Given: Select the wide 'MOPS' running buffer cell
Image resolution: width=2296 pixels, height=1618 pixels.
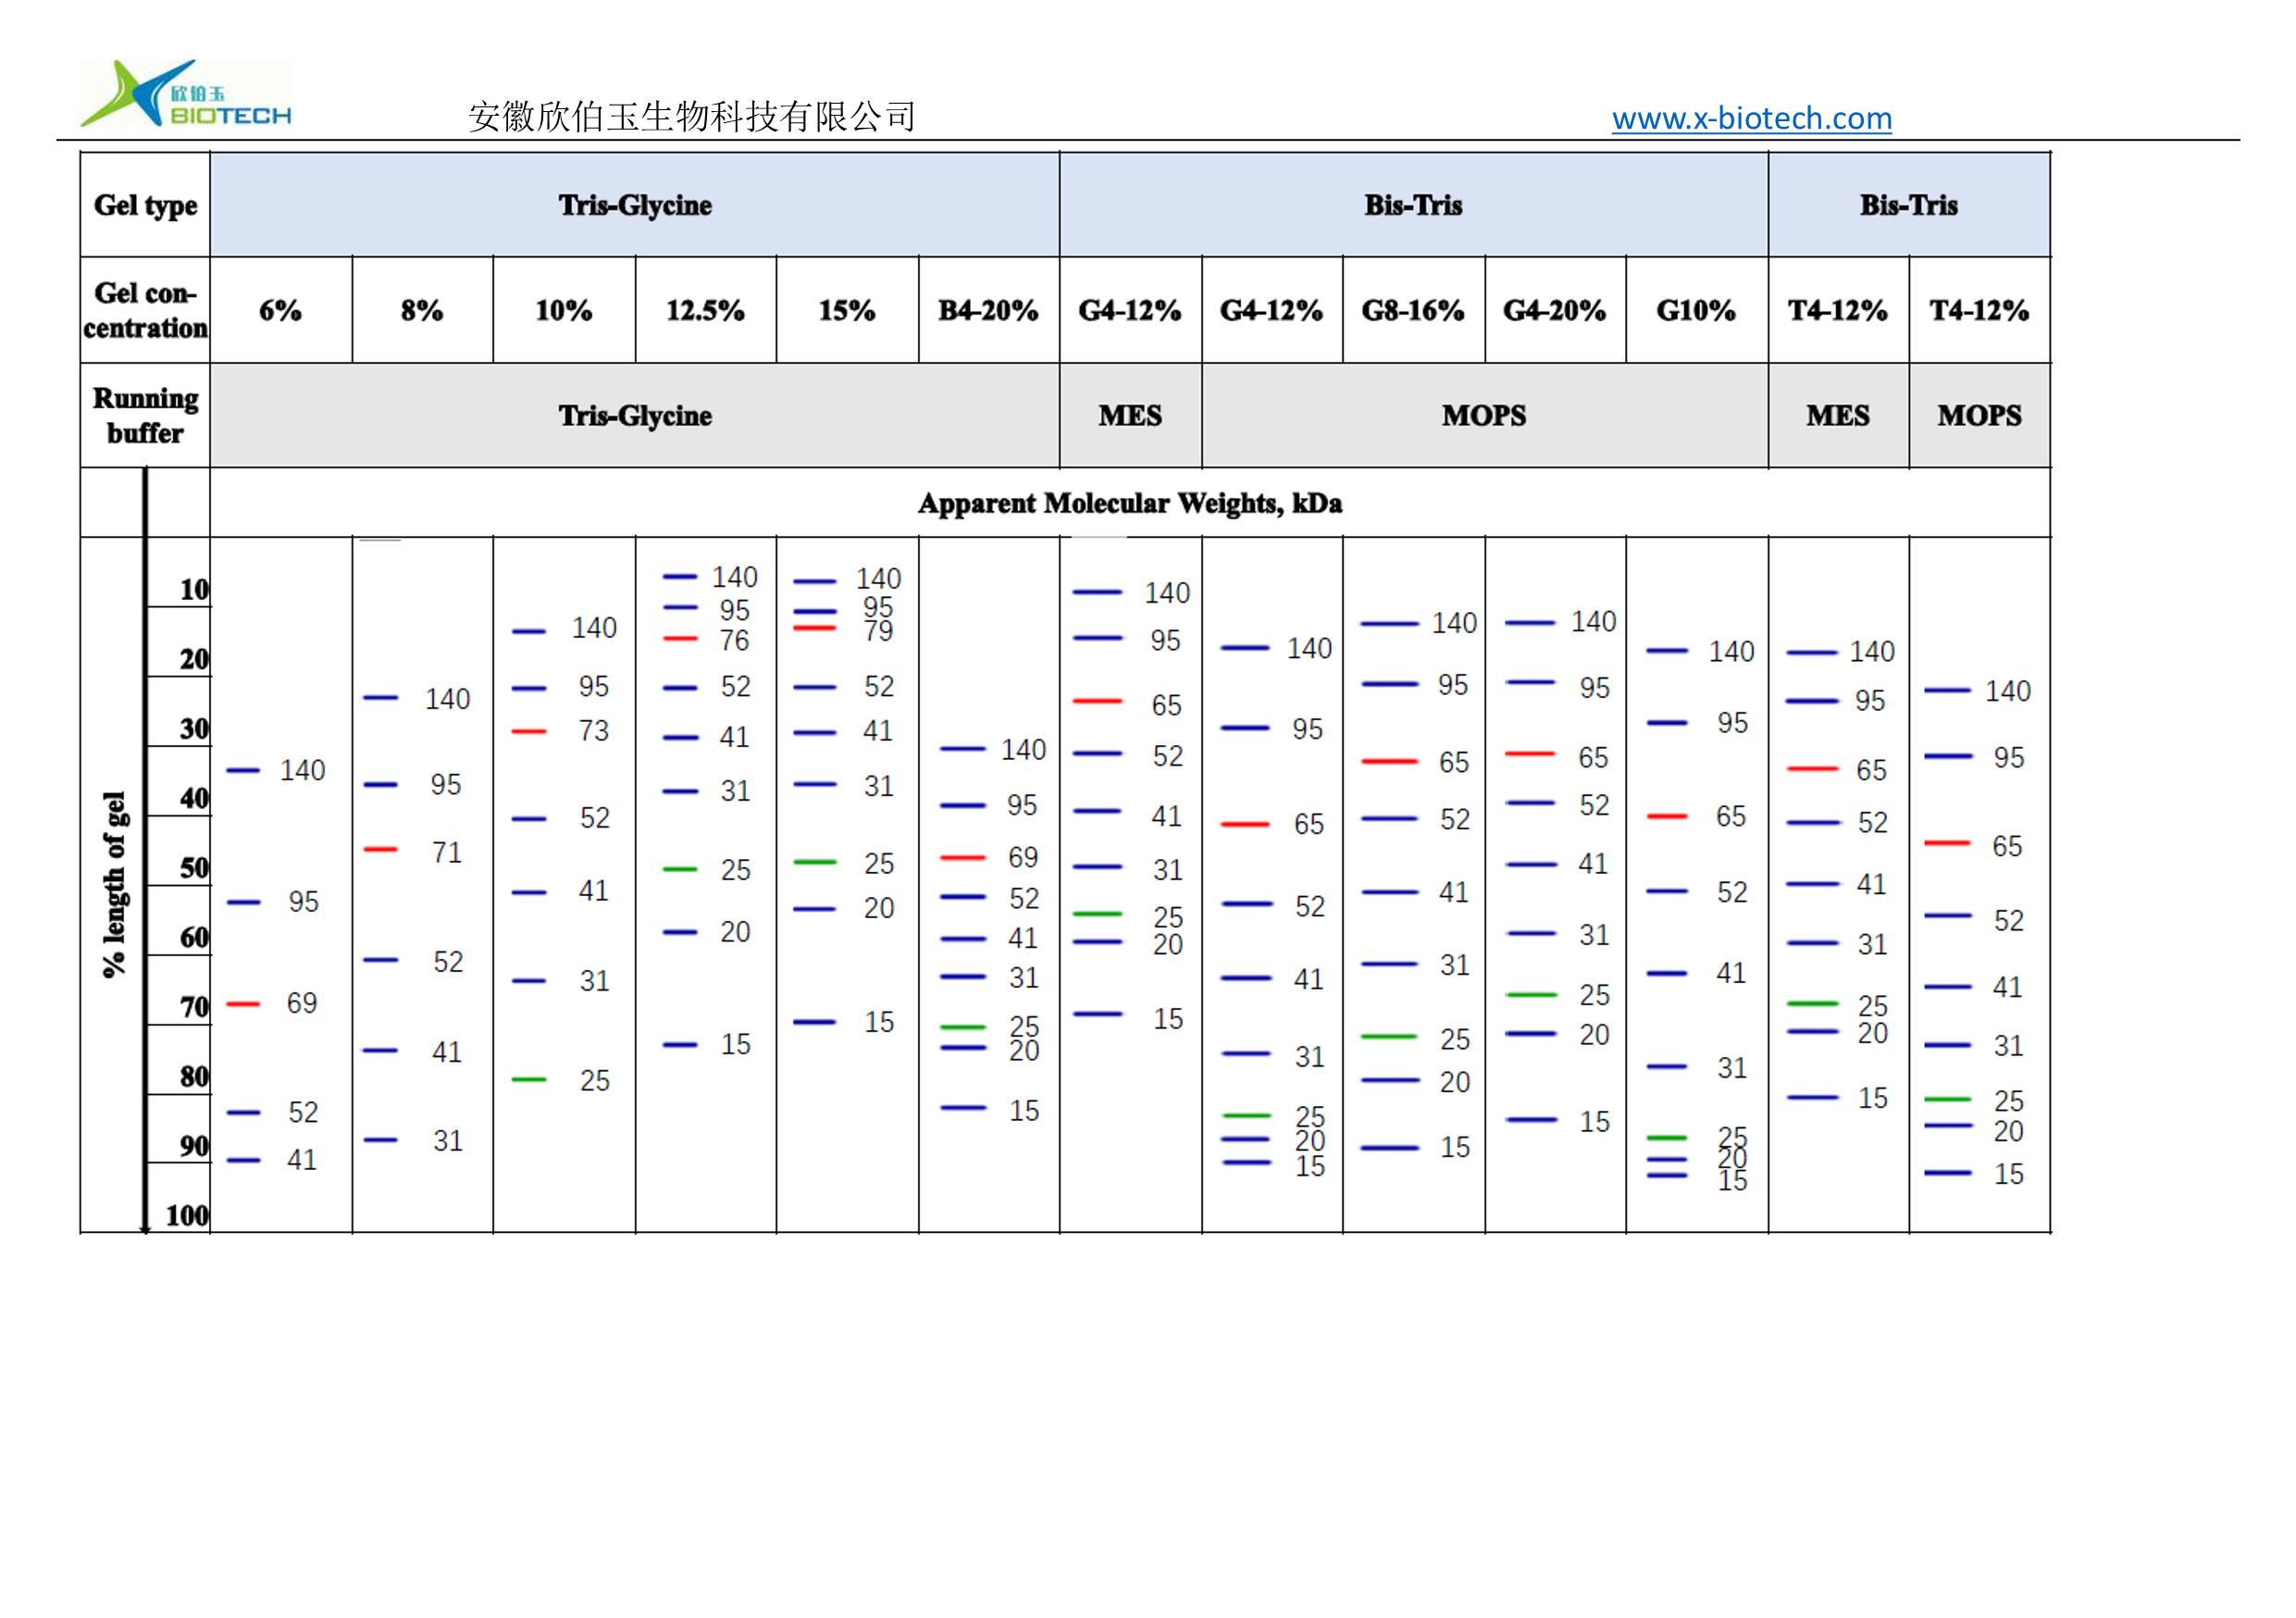Looking at the screenshot, I should (1484, 415).
